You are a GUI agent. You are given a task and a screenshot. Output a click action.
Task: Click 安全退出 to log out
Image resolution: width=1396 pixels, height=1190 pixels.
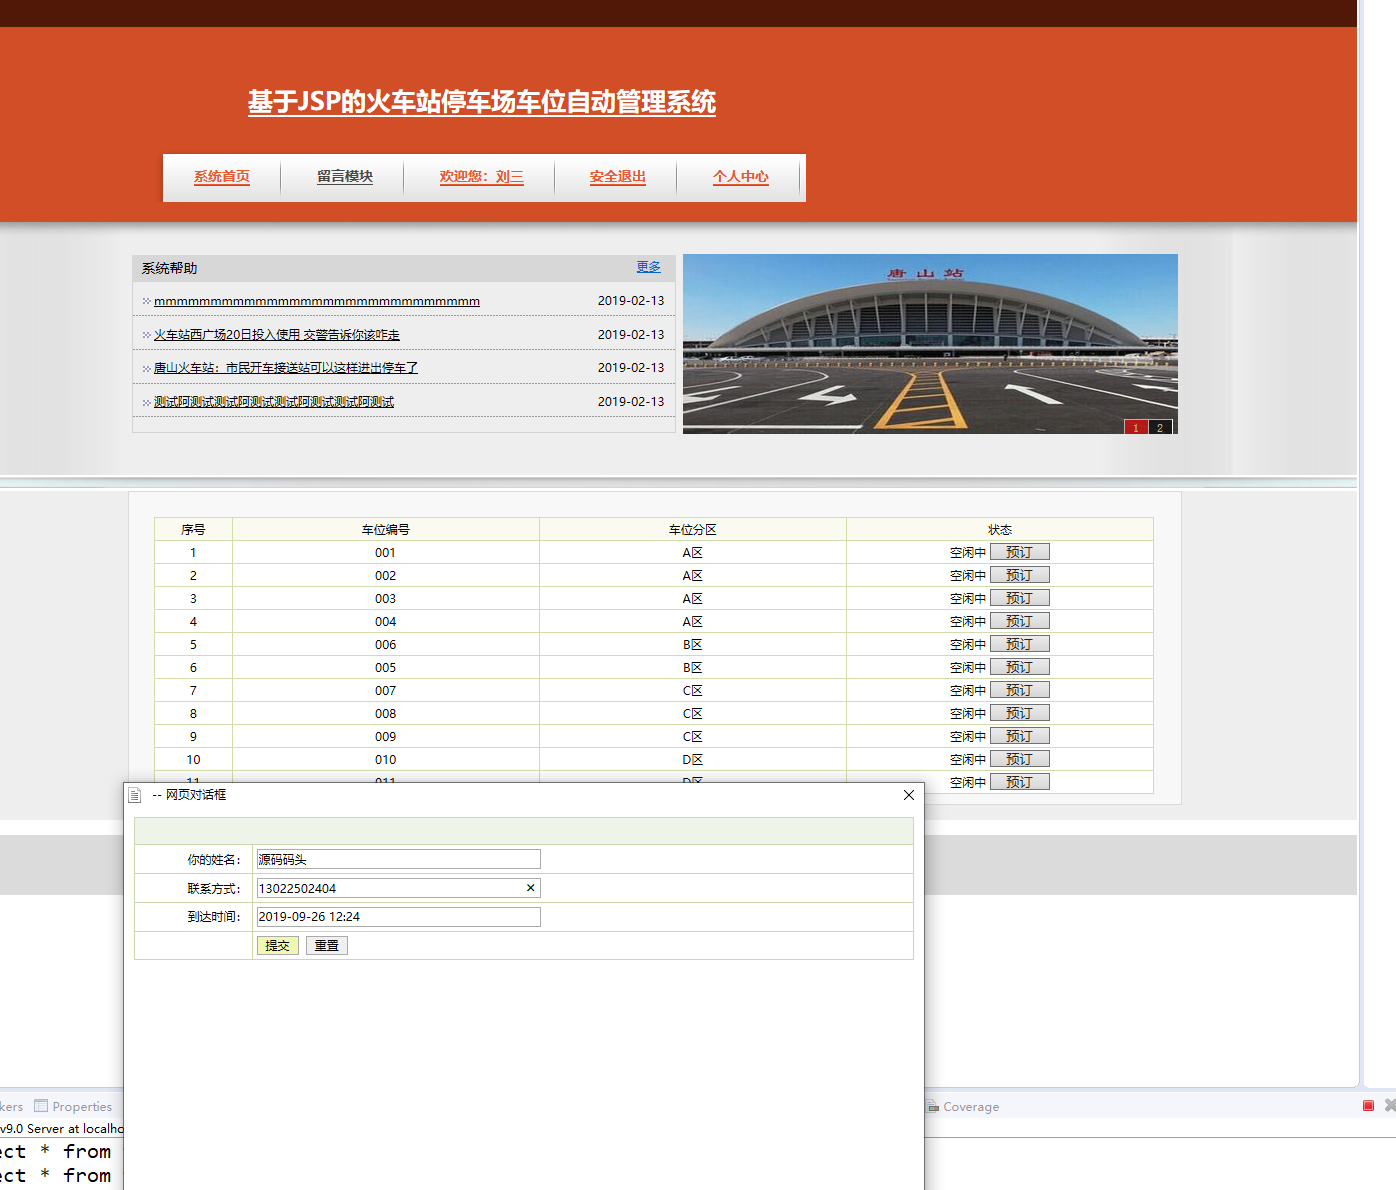click(x=617, y=177)
